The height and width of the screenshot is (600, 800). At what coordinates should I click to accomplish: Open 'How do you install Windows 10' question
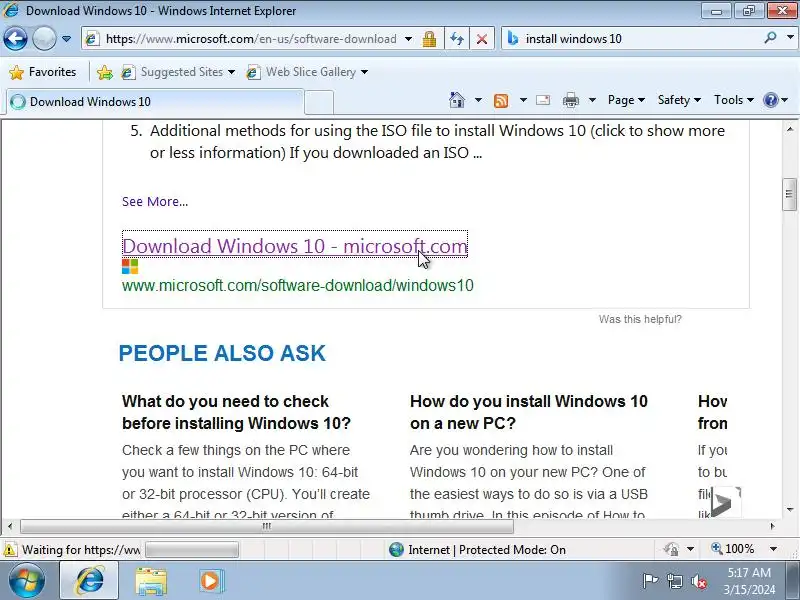tap(529, 412)
